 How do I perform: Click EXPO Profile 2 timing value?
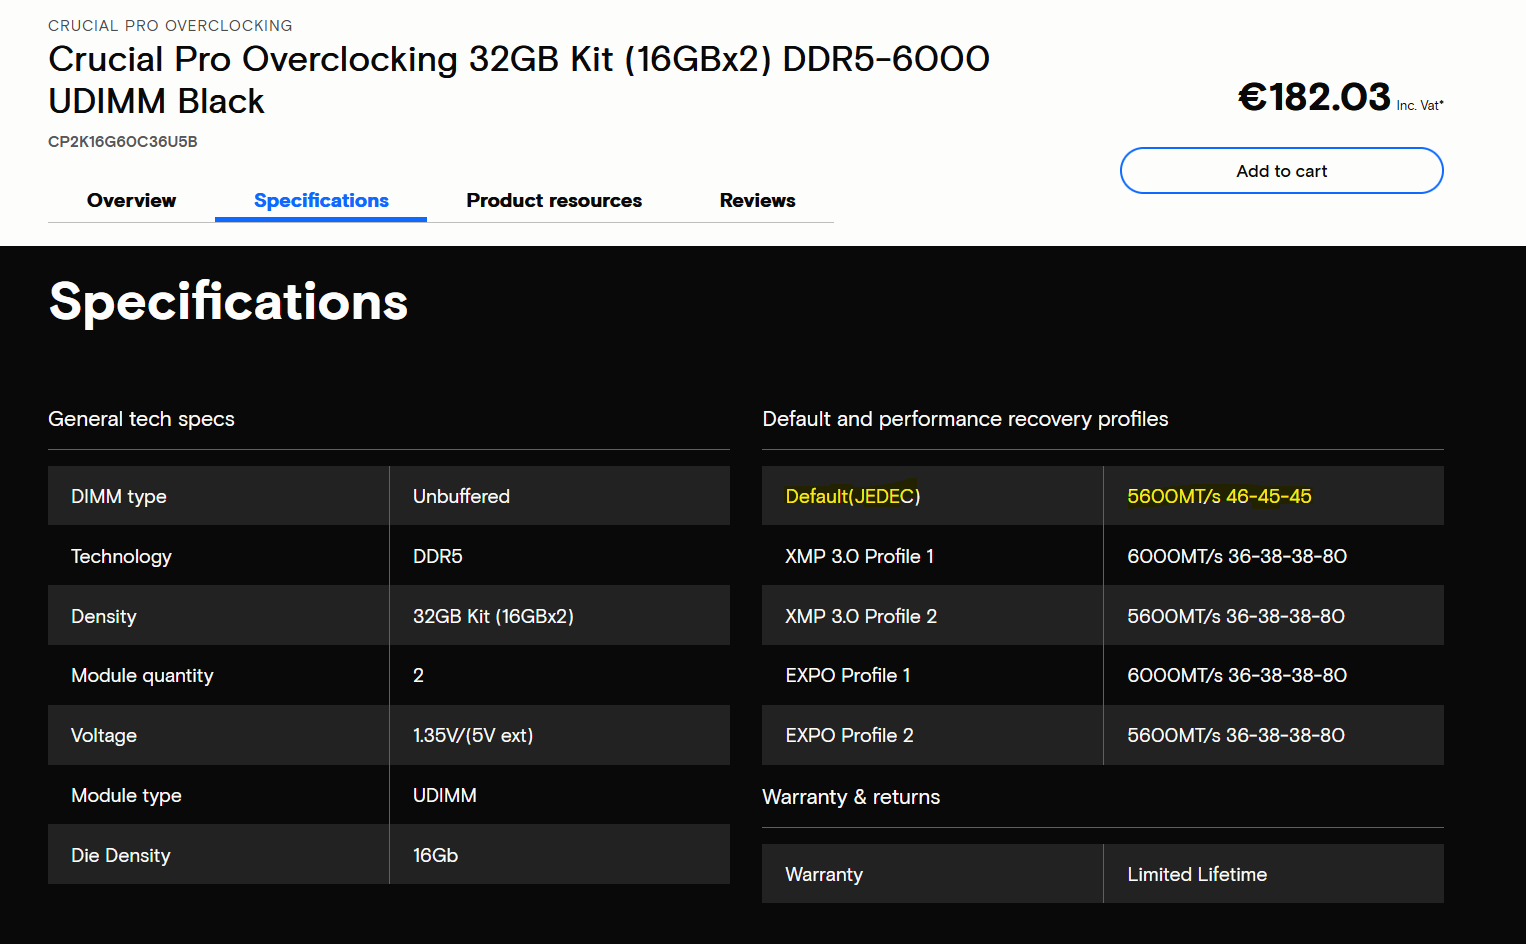pos(1236,735)
